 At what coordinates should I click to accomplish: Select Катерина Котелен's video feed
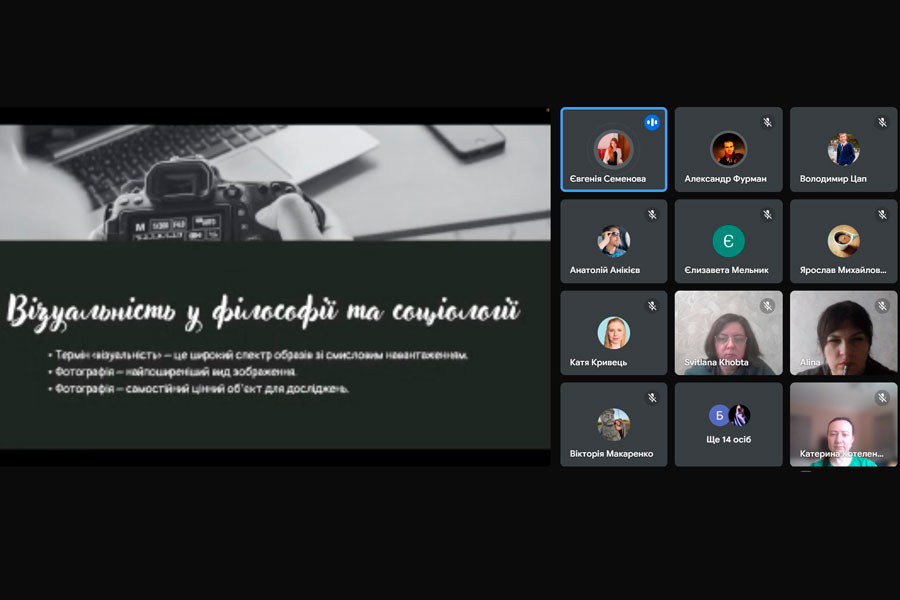tap(844, 424)
